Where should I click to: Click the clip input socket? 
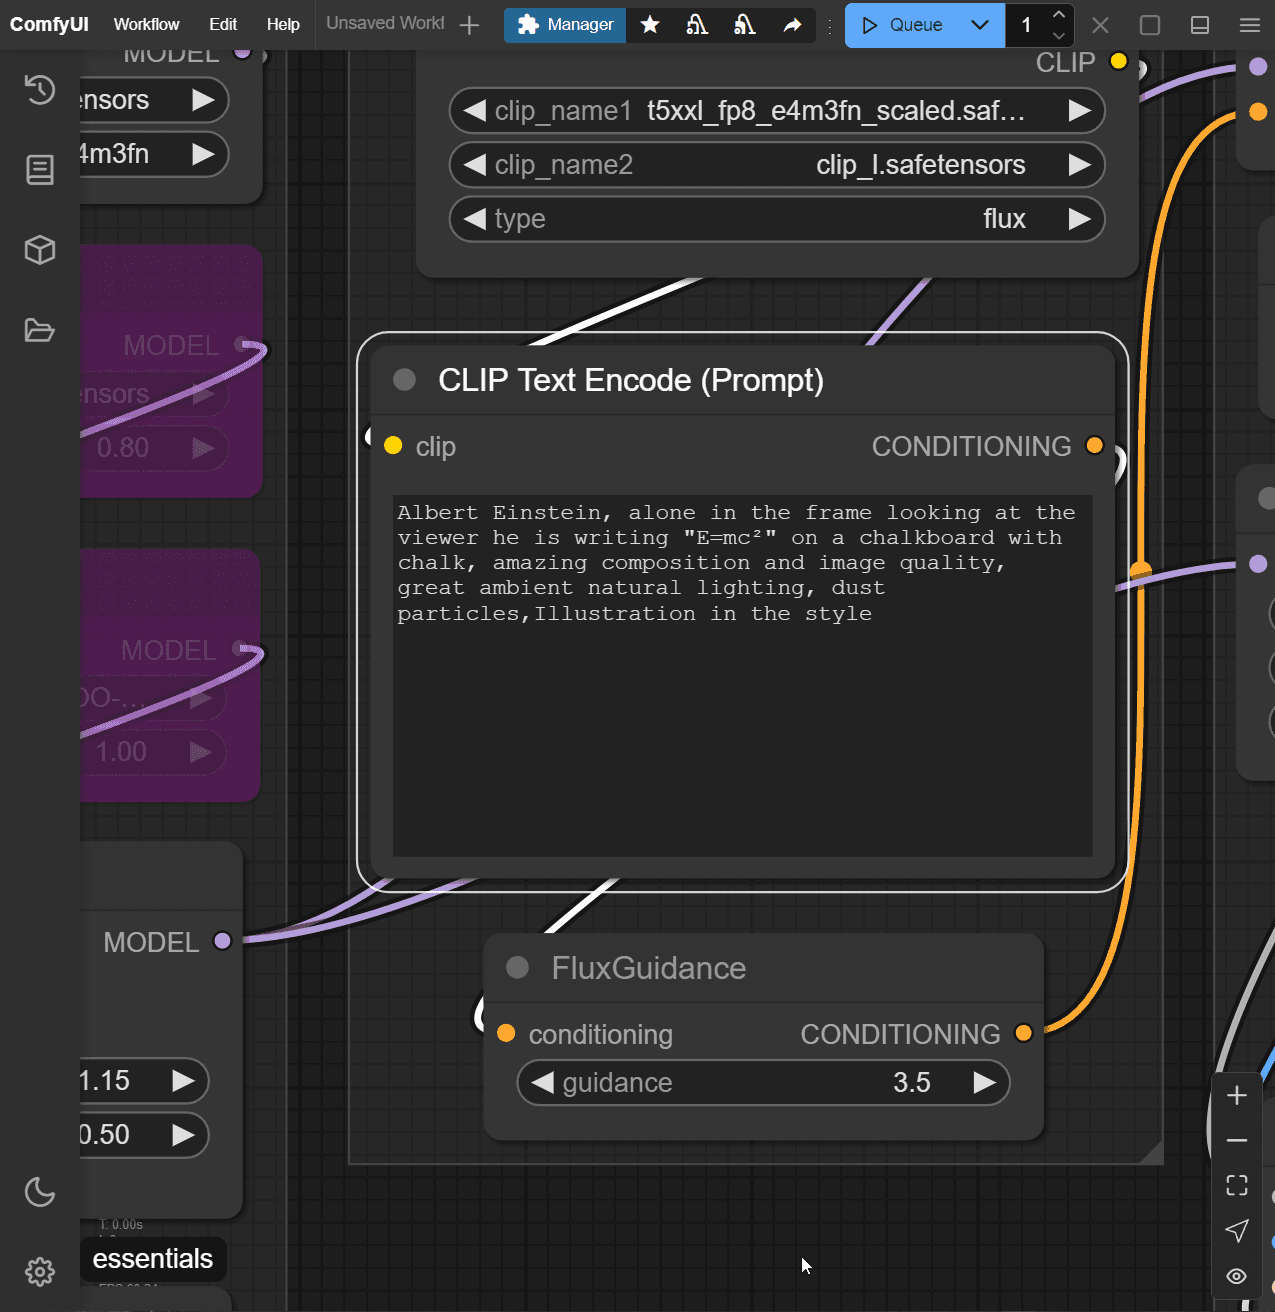pyautogui.click(x=393, y=446)
